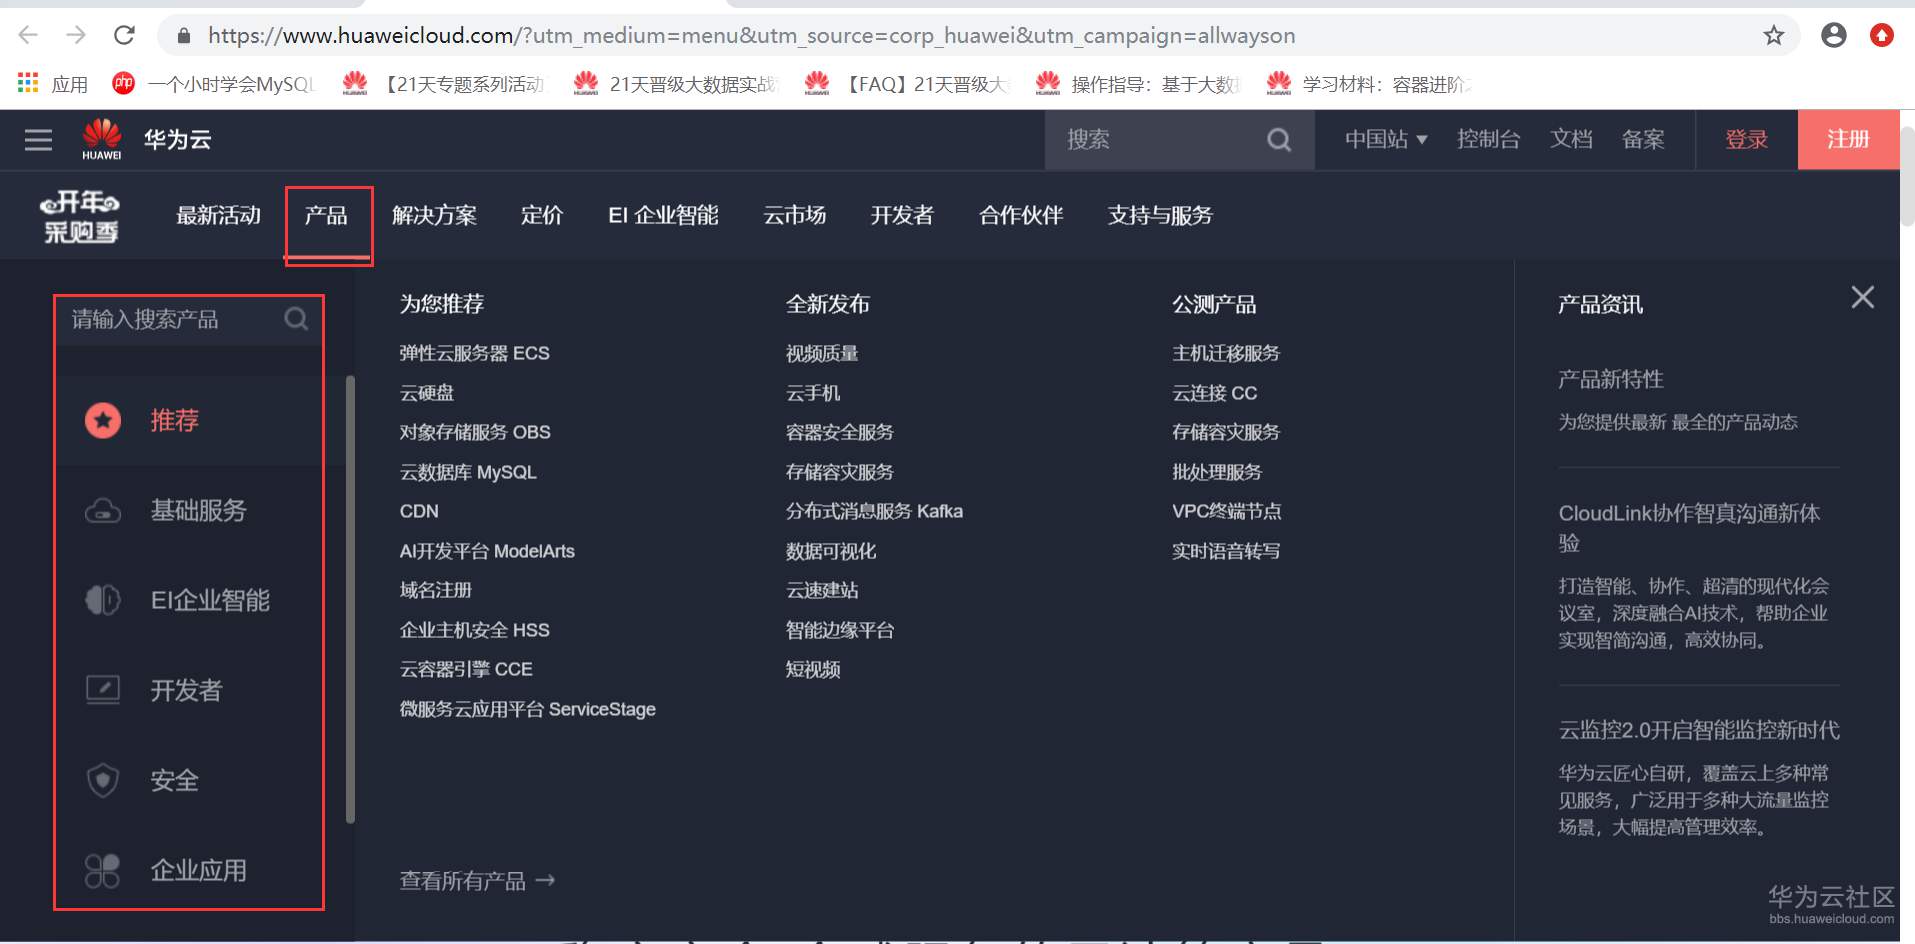Click the product search magnifier icon

pyautogui.click(x=296, y=319)
